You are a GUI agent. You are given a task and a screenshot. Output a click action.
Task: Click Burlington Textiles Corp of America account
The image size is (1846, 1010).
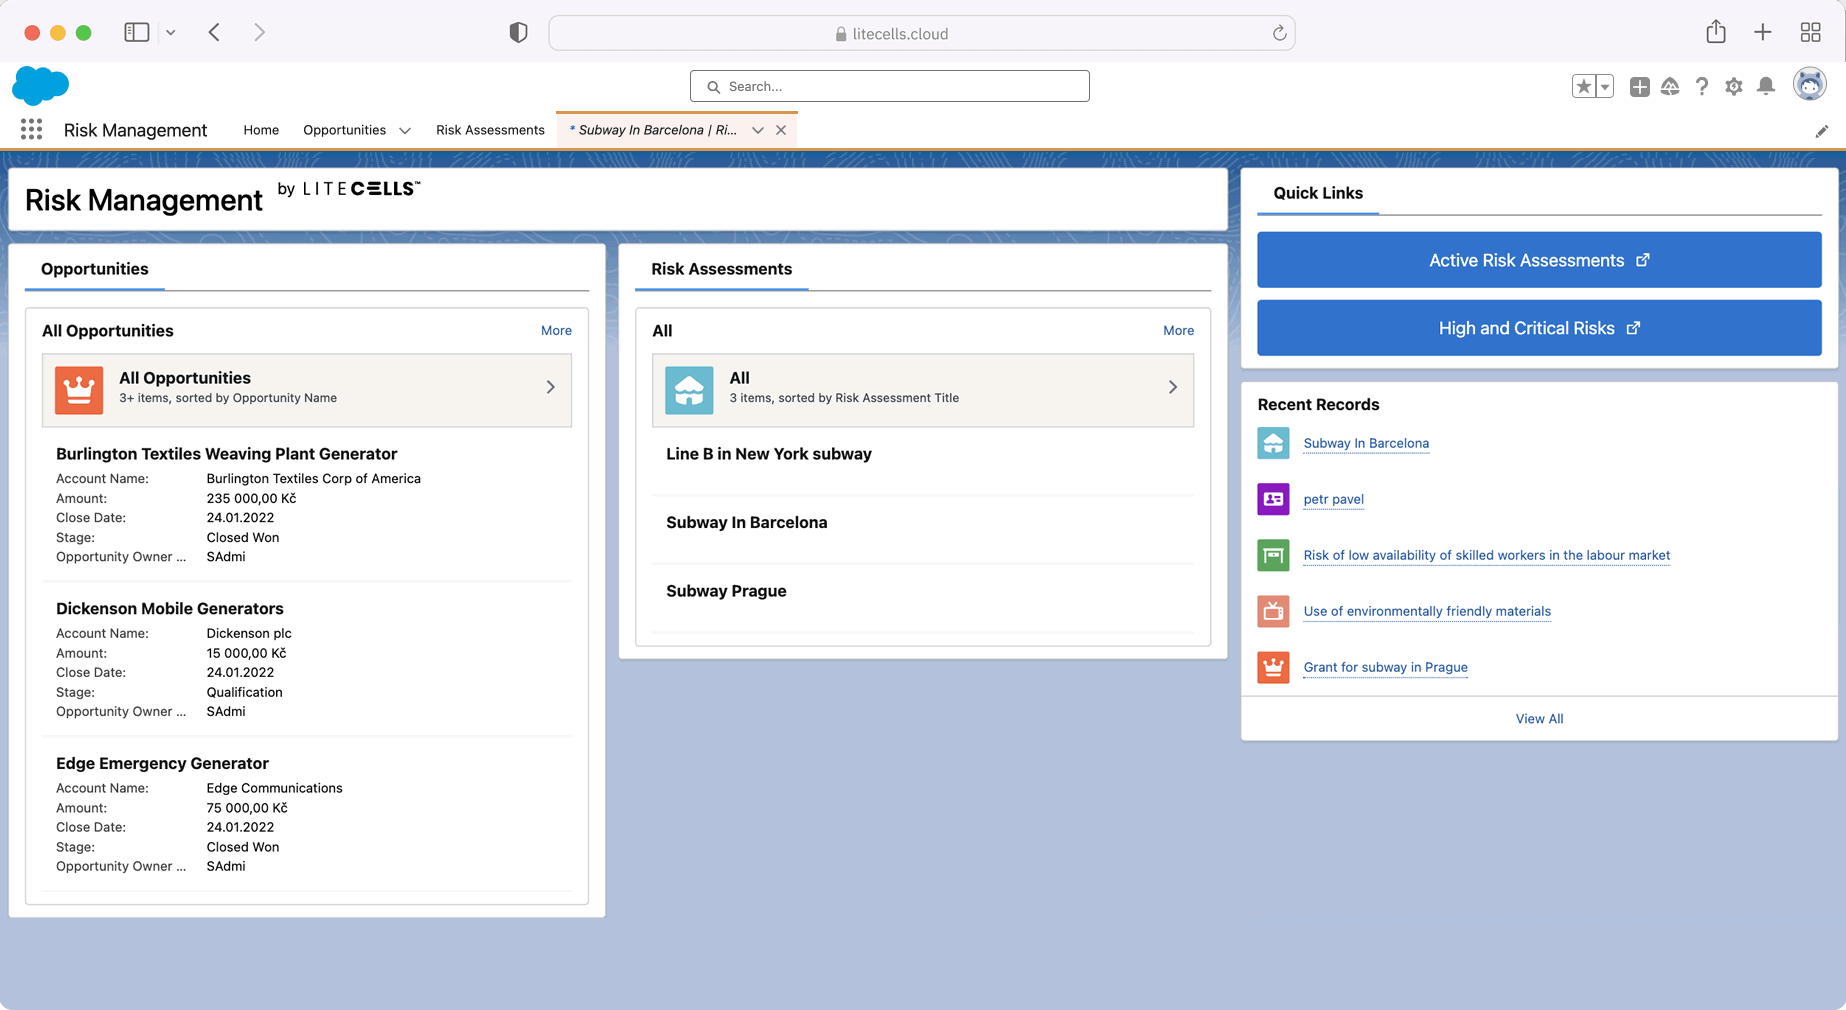coord(313,479)
